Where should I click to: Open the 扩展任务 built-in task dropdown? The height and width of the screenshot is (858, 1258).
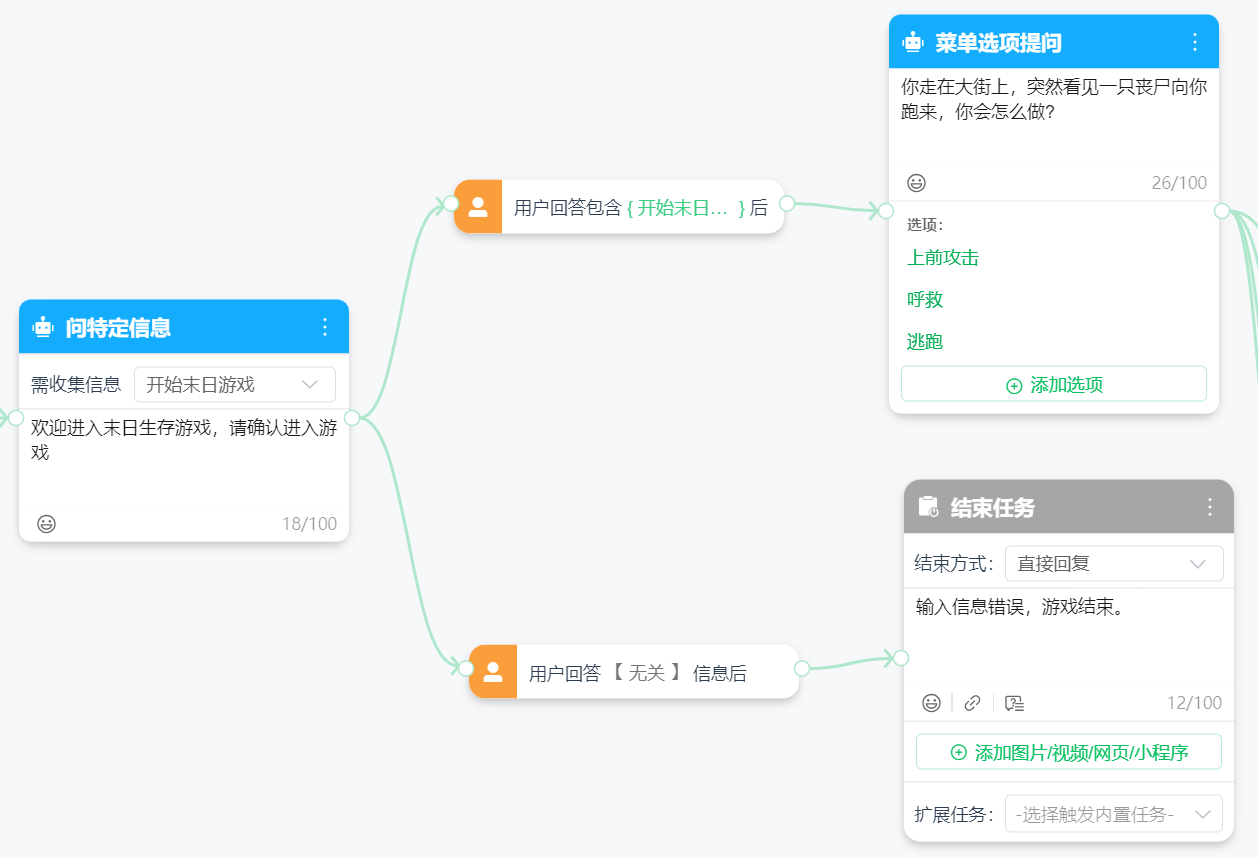[1113, 814]
